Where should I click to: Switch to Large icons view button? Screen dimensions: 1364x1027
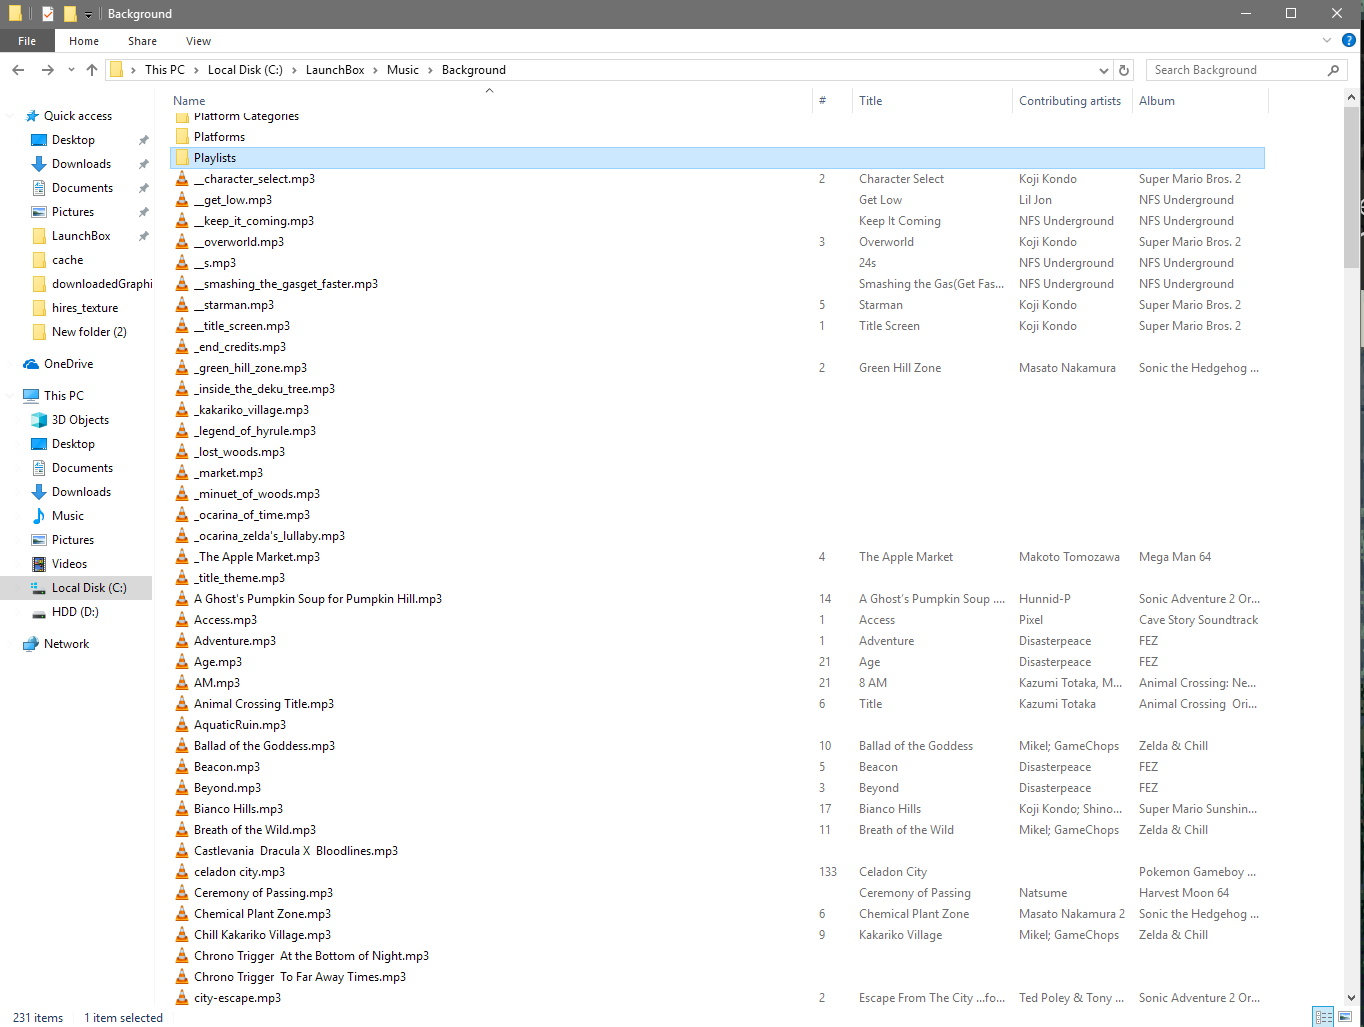coord(1346,1017)
